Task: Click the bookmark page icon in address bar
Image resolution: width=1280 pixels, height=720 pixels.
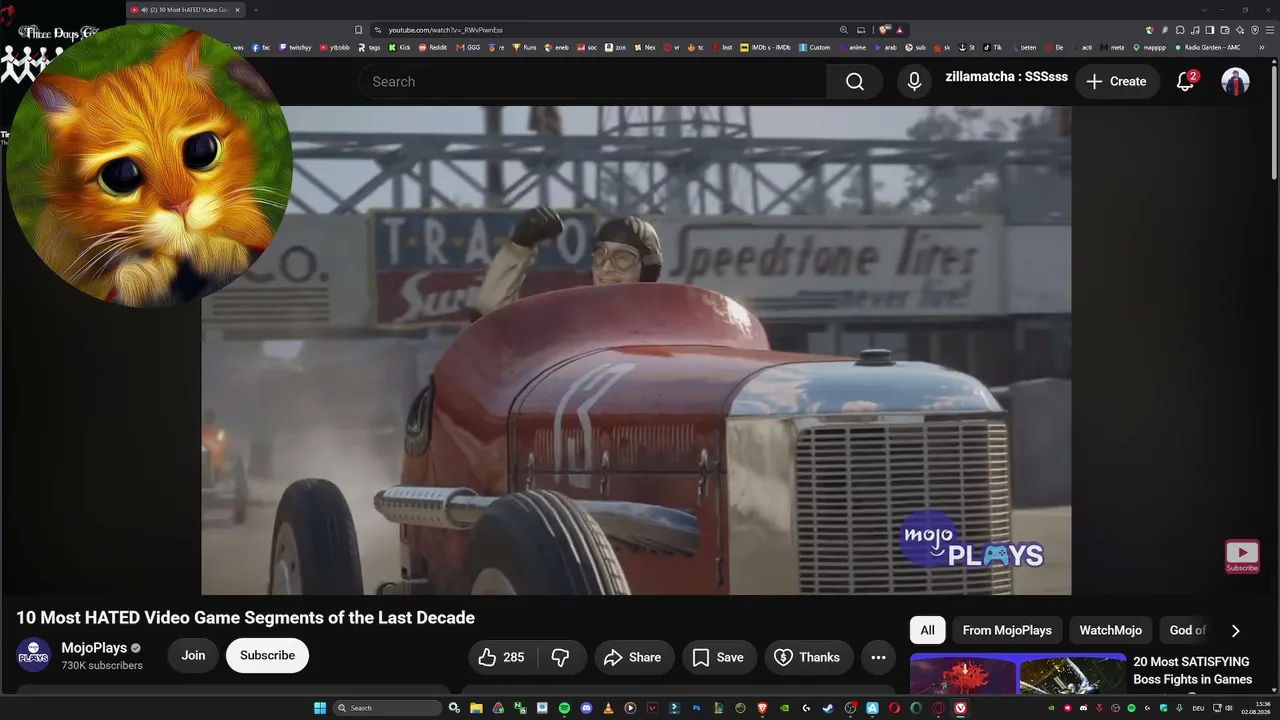Action: [358, 30]
